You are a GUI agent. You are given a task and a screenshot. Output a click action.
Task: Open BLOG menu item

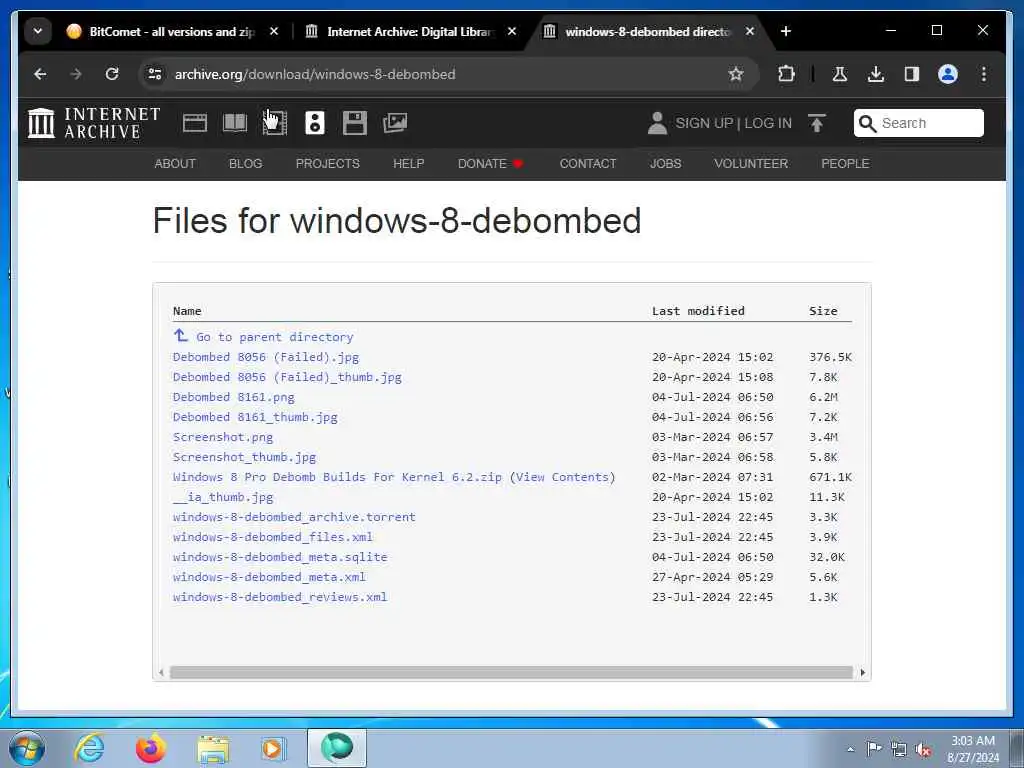(246, 164)
